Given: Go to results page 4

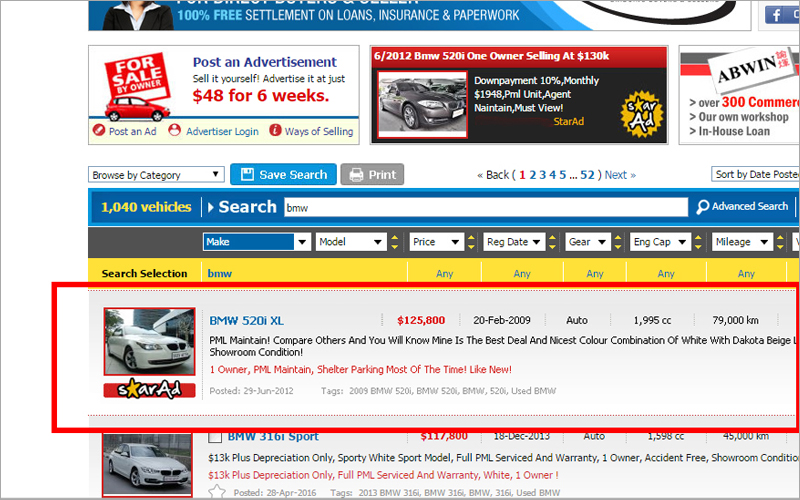Looking at the screenshot, I should pos(553,175).
